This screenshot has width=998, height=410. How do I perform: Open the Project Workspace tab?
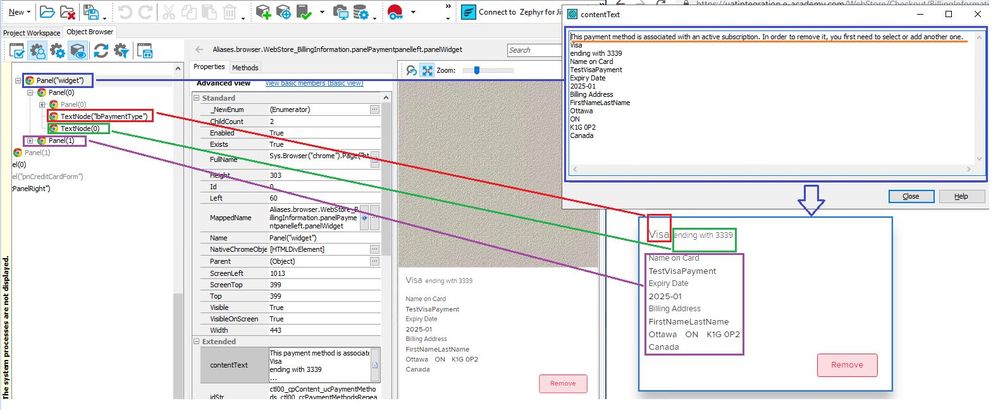[32, 32]
